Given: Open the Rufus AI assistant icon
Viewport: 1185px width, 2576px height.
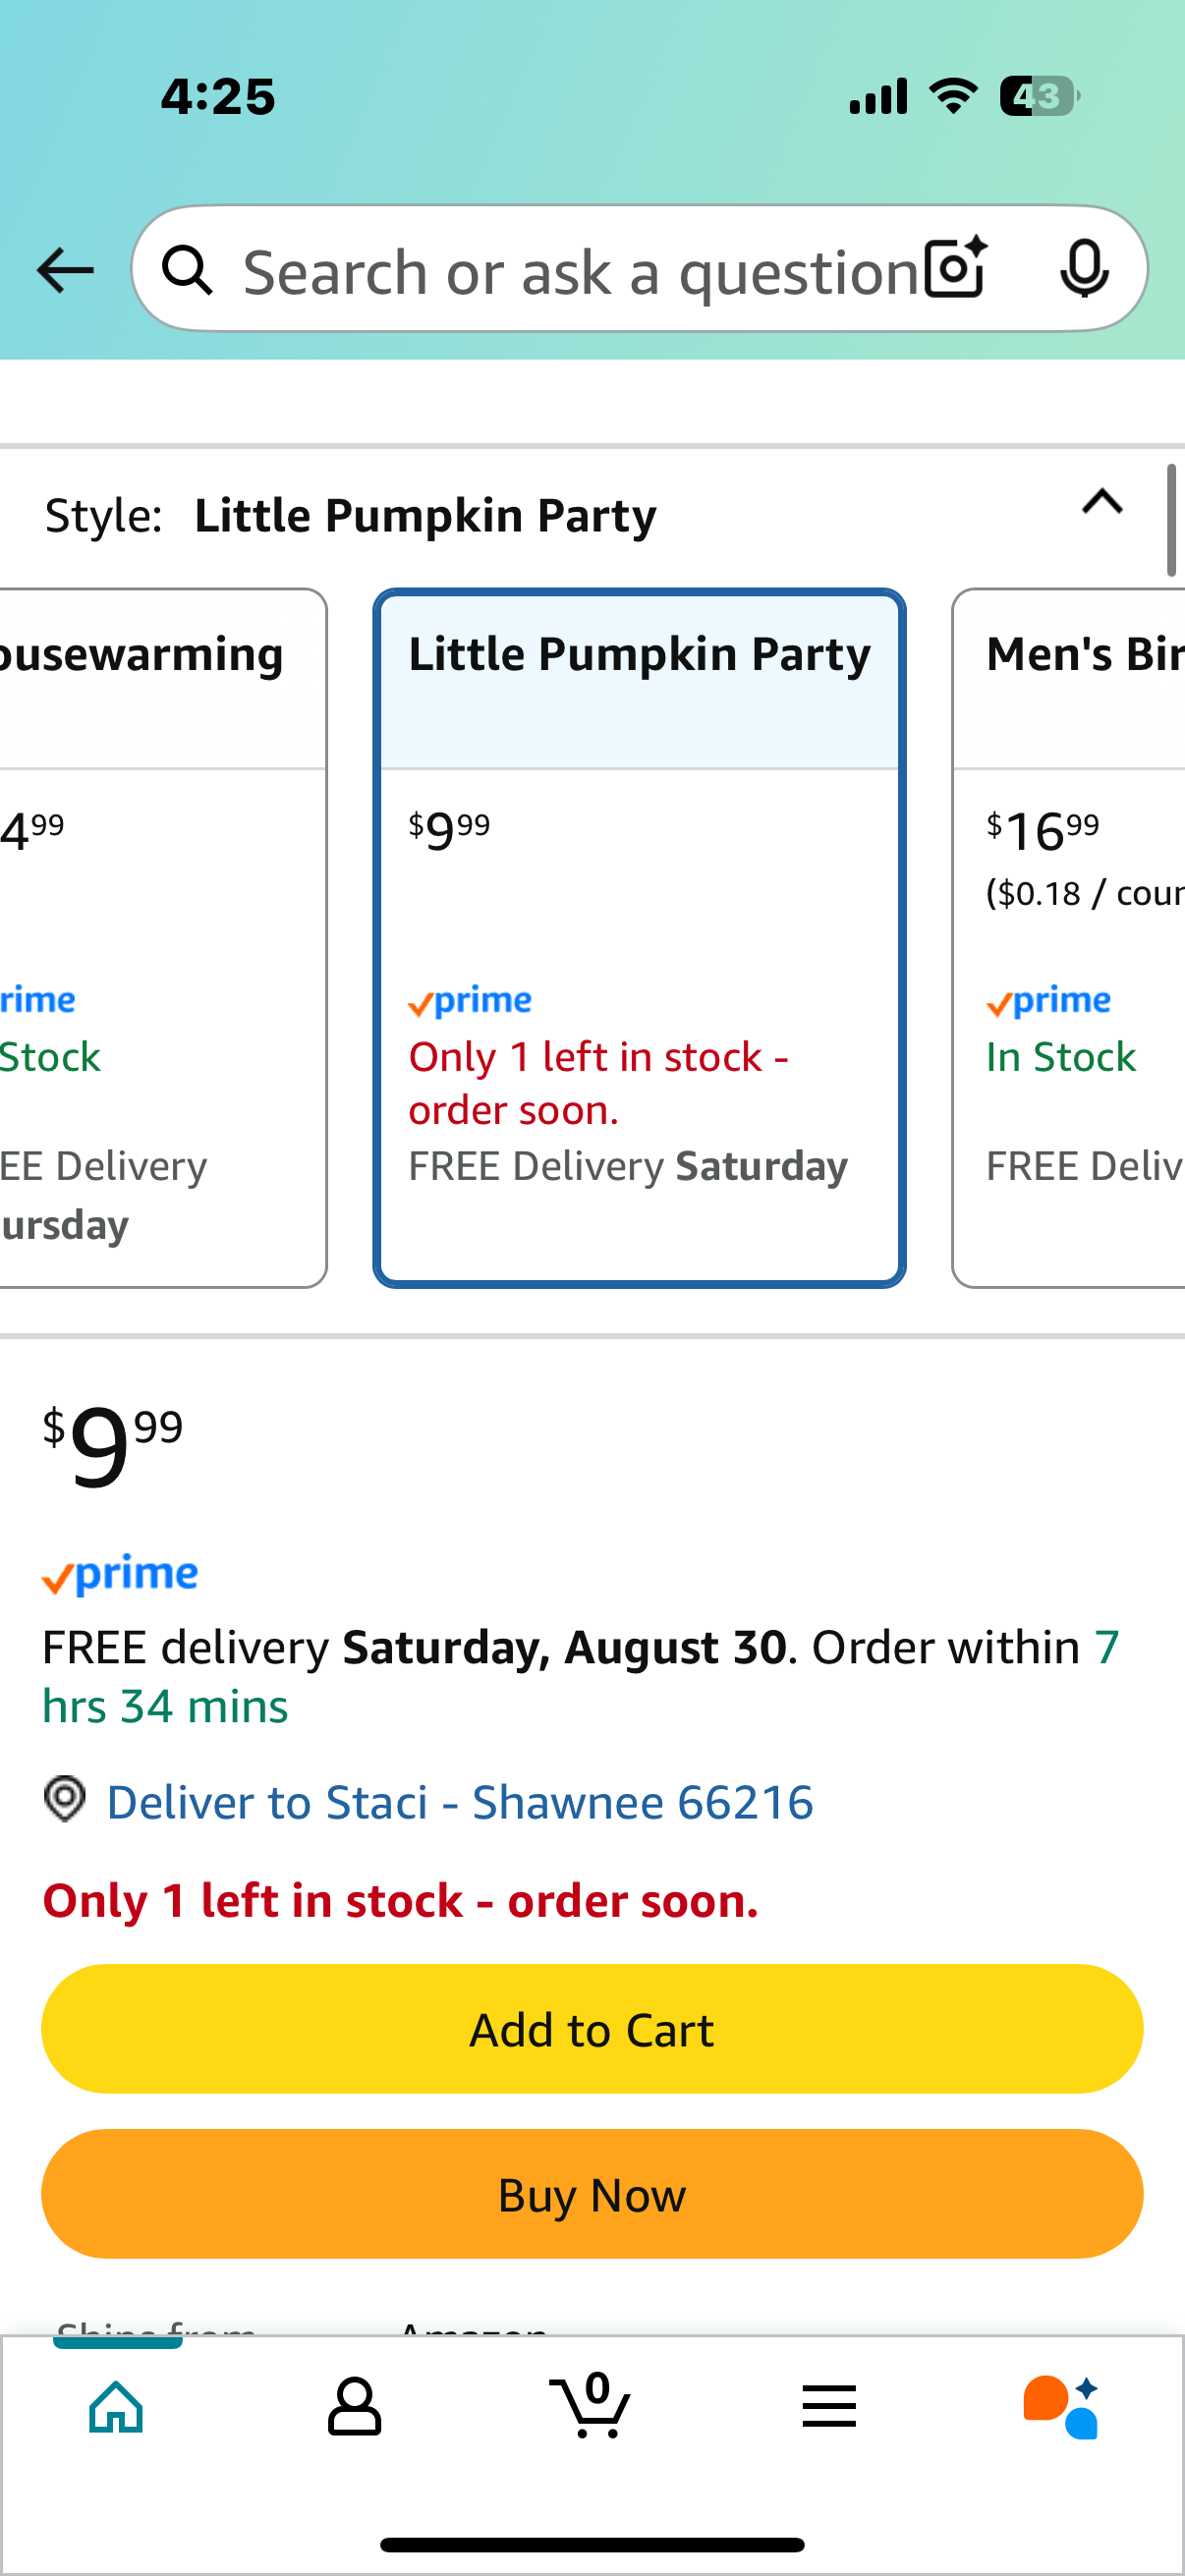Looking at the screenshot, I should (x=1061, y=2406).
